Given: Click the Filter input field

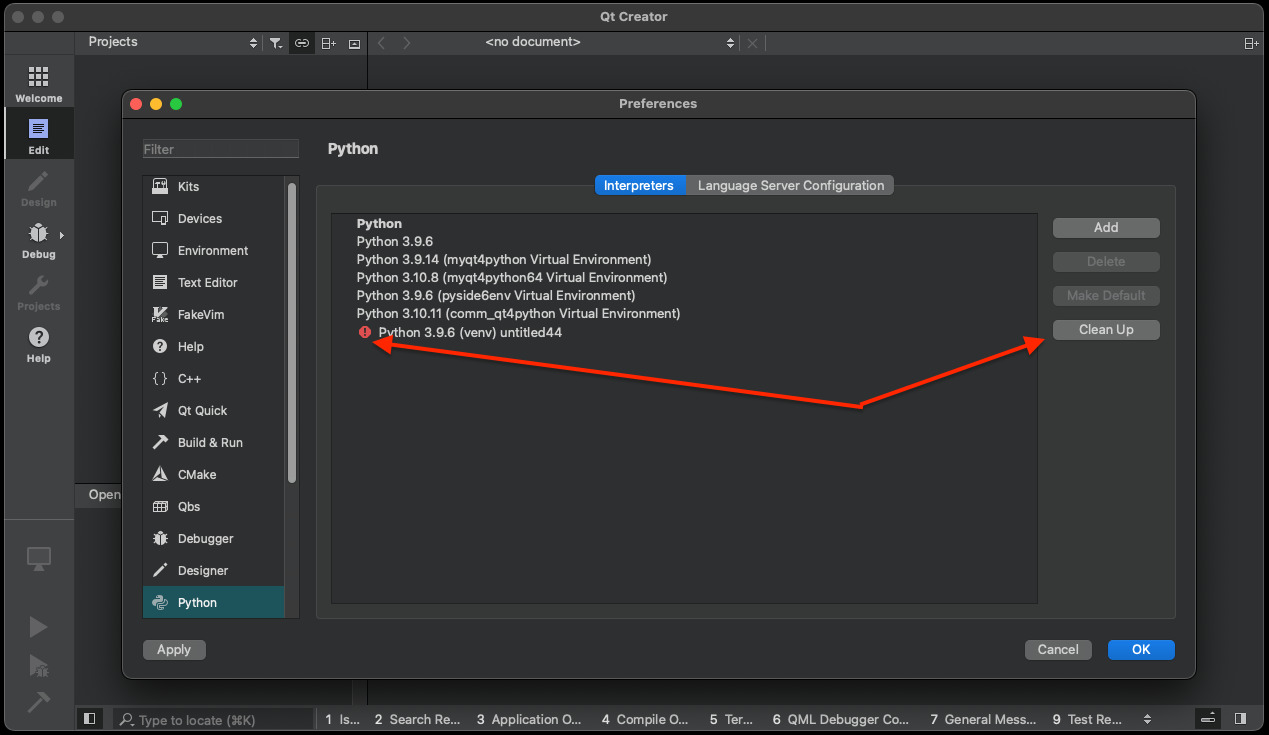Looking at the screenshot, I should click(220, 148).
